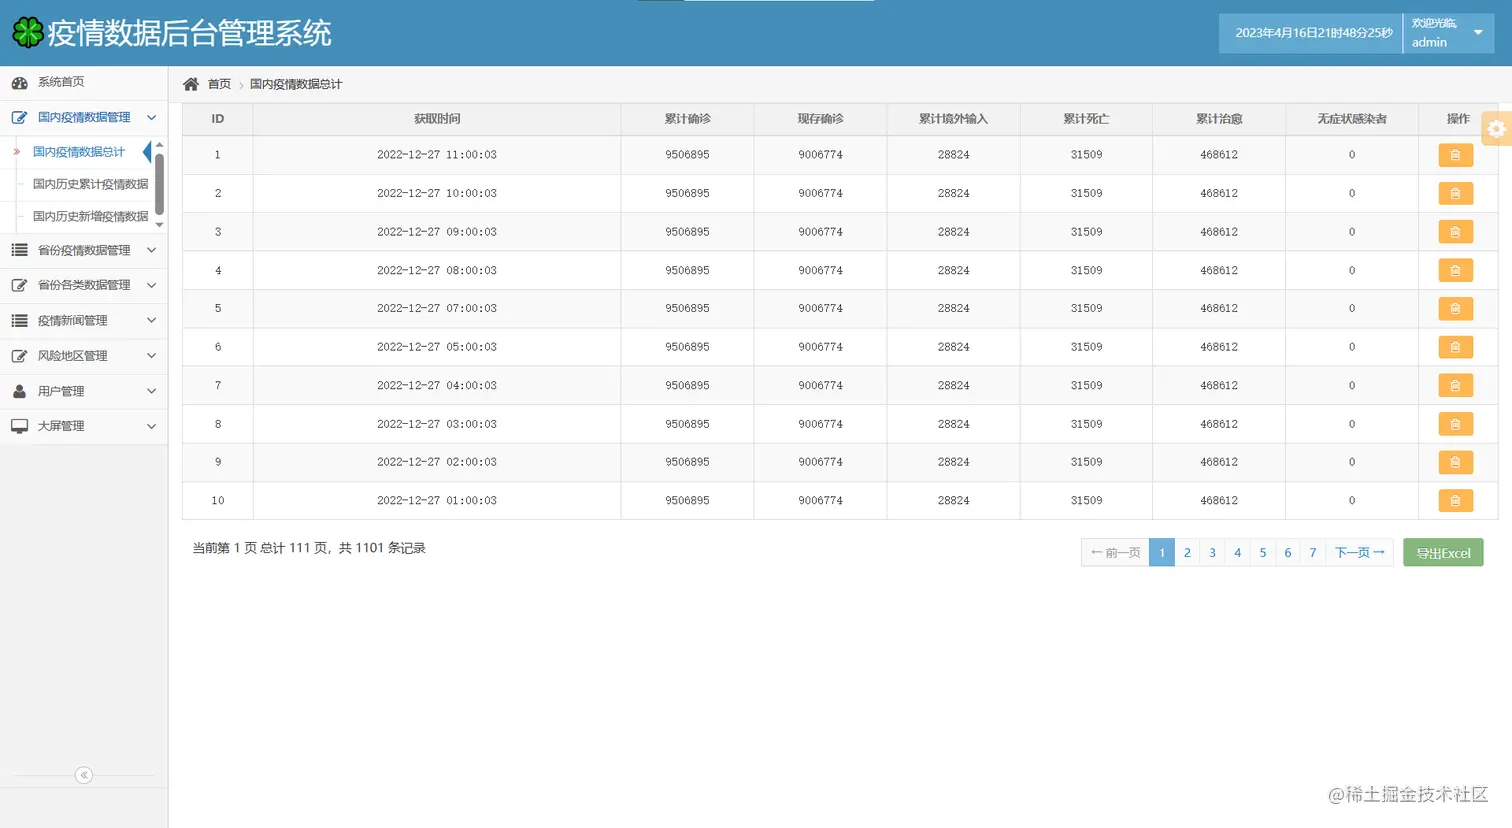Expand the 用户管理 menu chevron
This screenshot has height=828, width=1512.
151,391
